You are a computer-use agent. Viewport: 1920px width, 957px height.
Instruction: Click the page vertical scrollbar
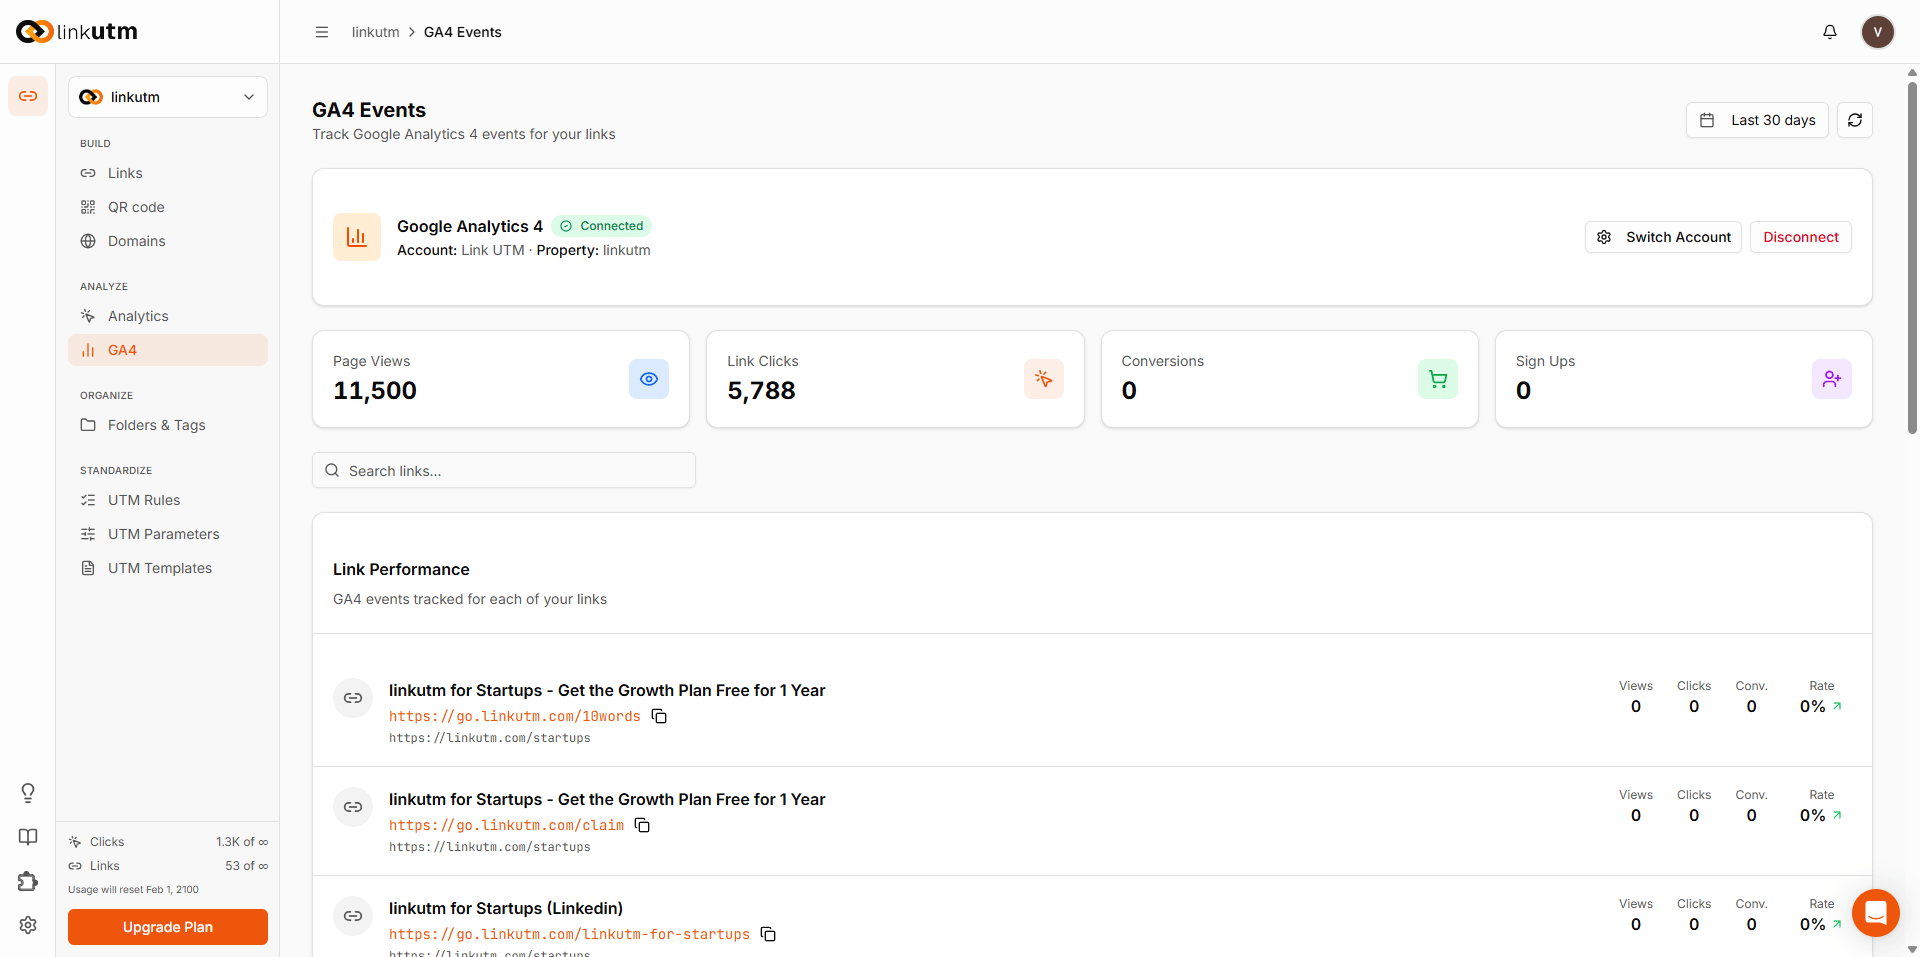point(1912,258)
